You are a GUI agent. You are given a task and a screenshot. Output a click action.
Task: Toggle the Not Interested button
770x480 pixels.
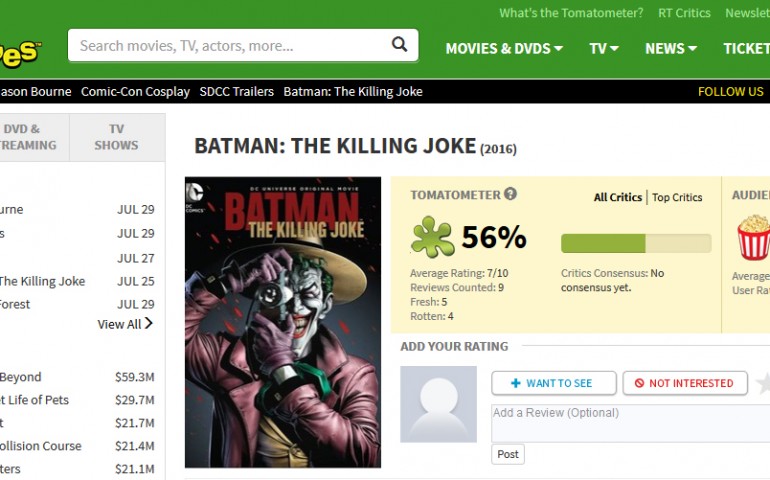tap(685, 383)
